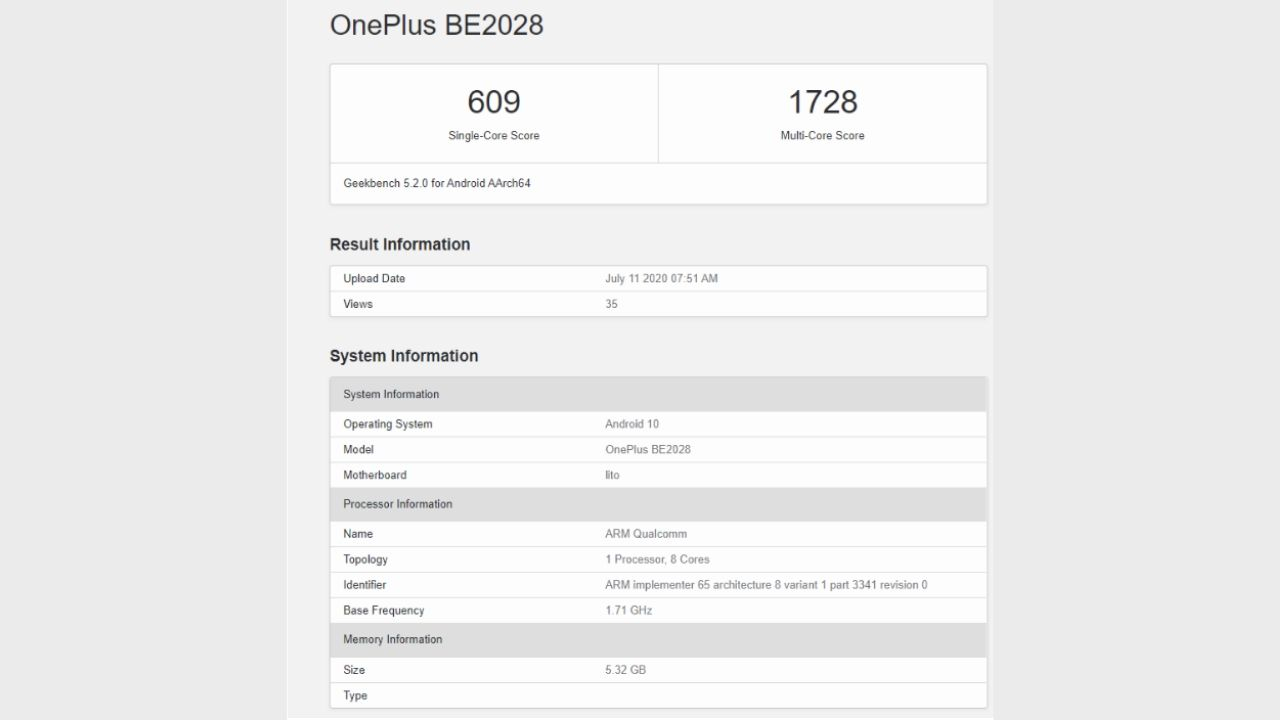Click the Processor Information header row
The height and width of the screenshot is (720, 1280).
[x=658, y=504]
